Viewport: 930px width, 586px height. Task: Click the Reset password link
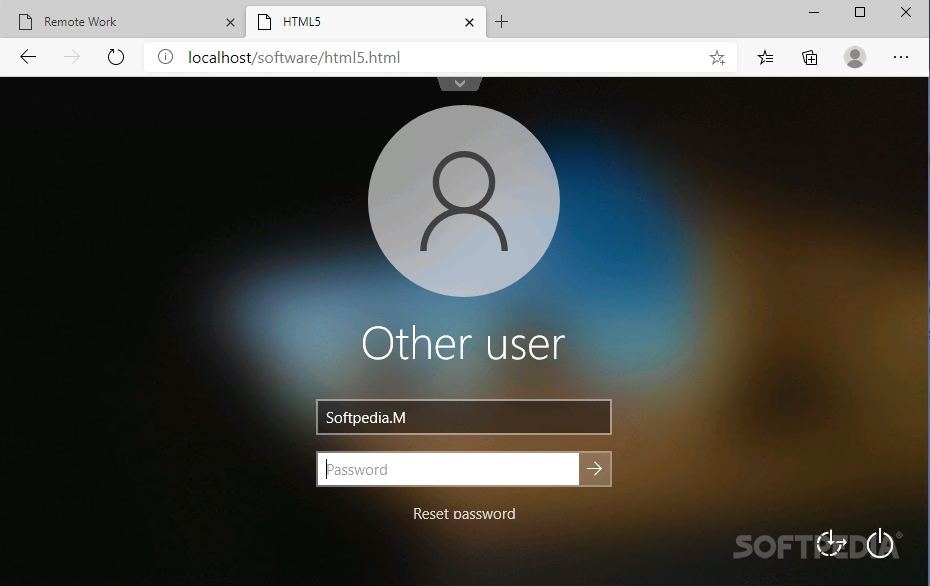point(464,514)
